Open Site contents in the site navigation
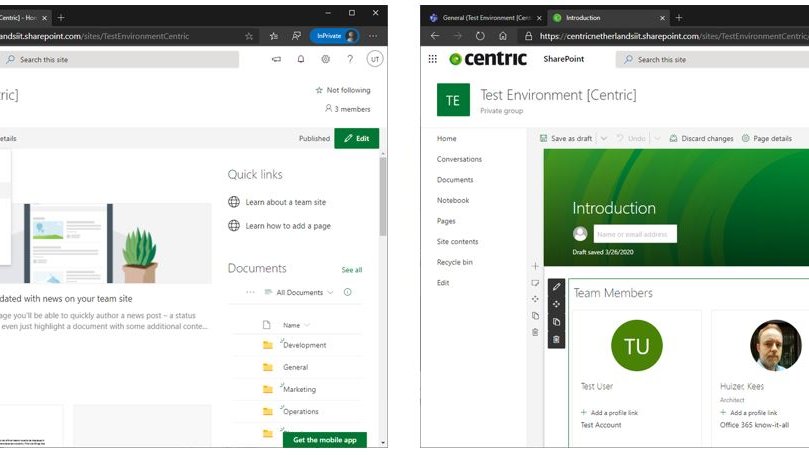 pyautogui.click(x=457, y=241)
